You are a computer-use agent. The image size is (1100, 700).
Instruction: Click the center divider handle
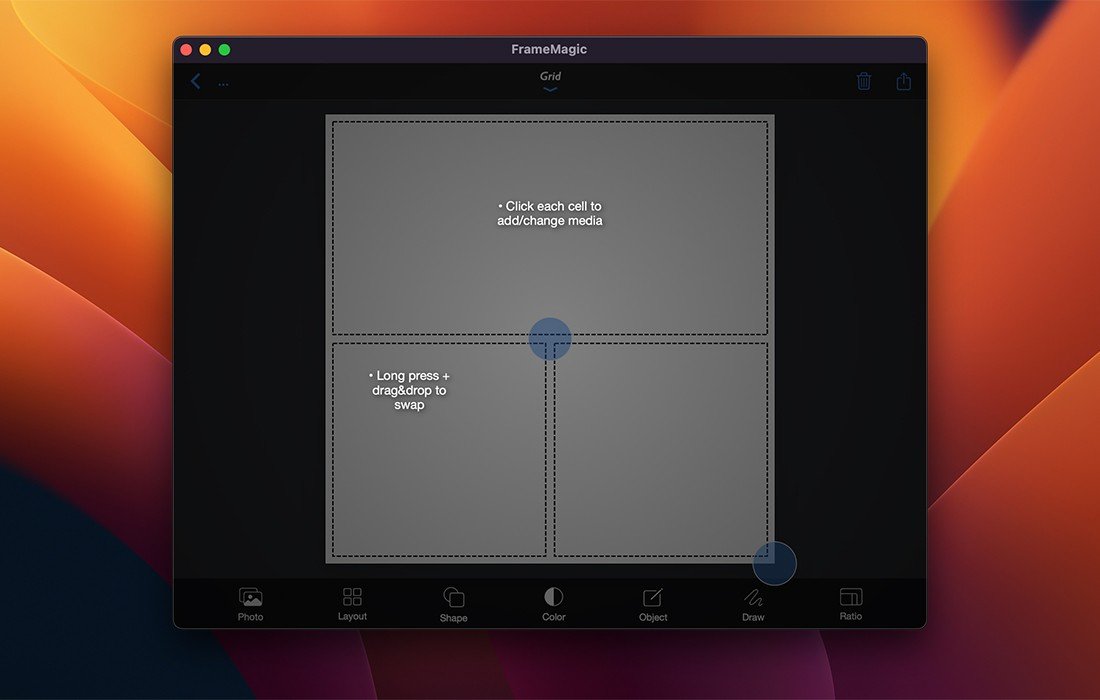[x=550, y=339]
